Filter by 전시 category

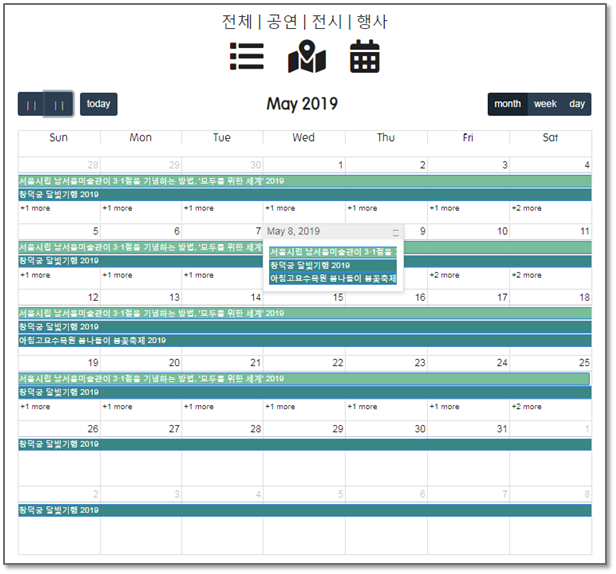point(327,22)
